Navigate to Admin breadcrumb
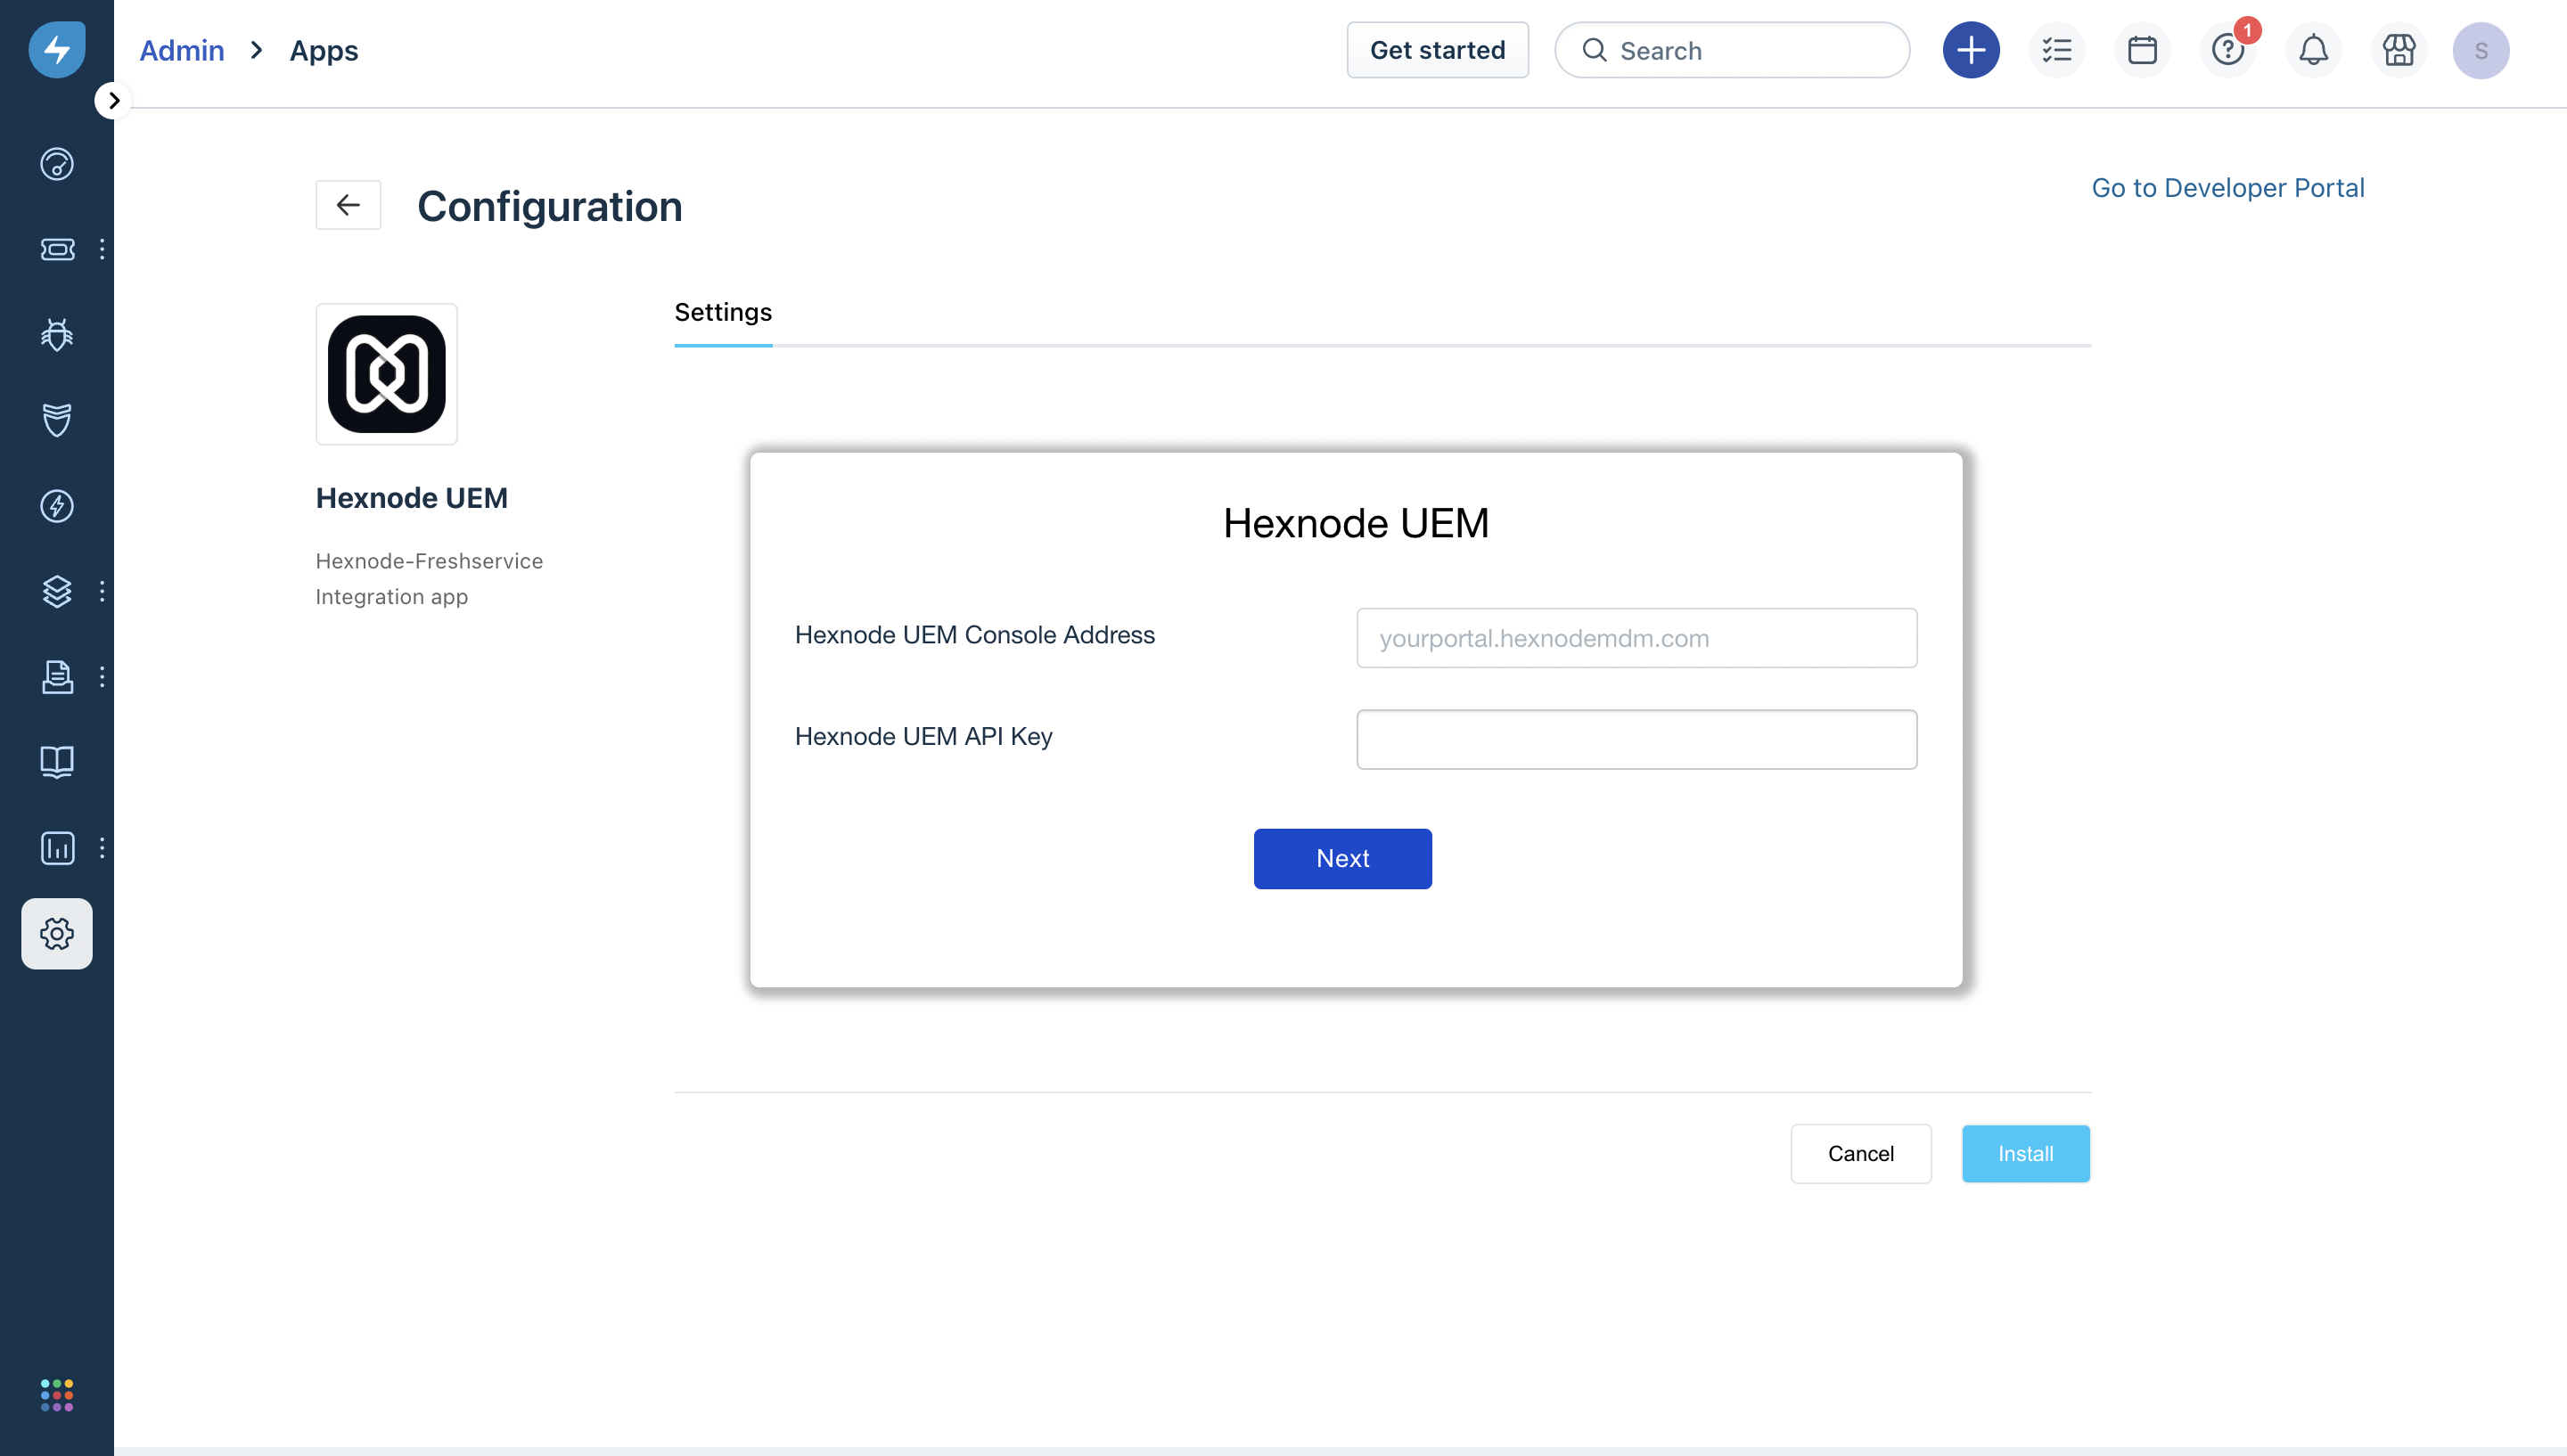Screen dimensions: 2567x1456 [x=181, y=50]
